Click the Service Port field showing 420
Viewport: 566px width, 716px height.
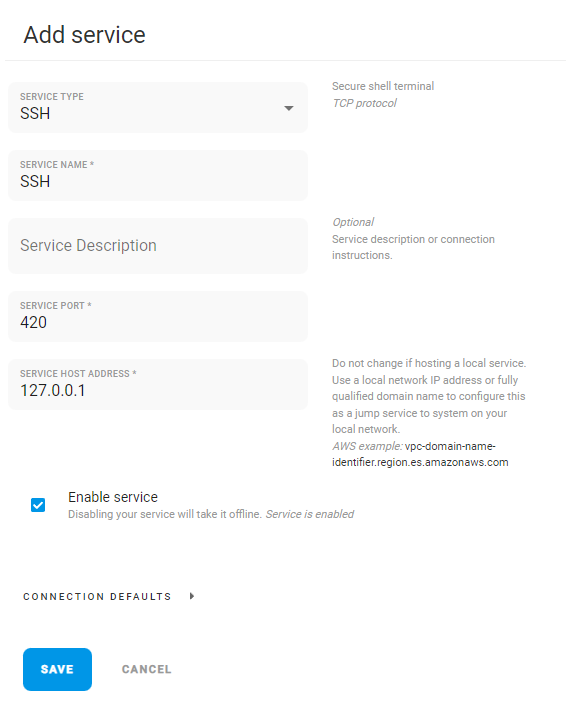coord(158,316)
